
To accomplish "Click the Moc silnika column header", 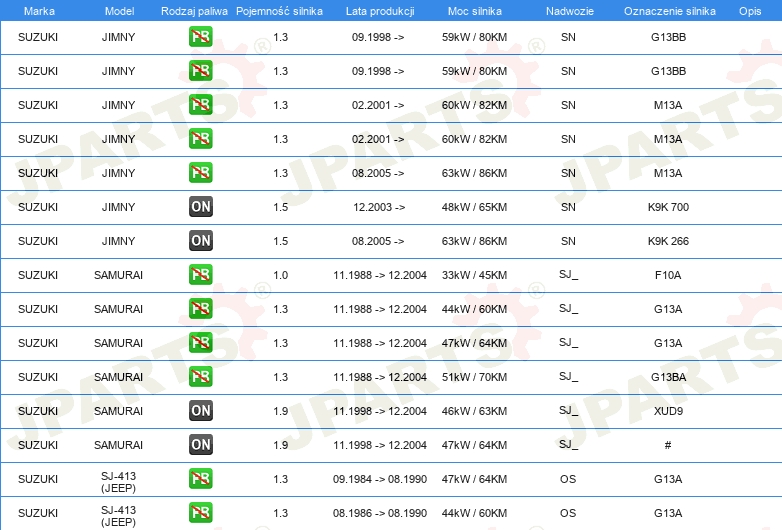I will point(474,11).
